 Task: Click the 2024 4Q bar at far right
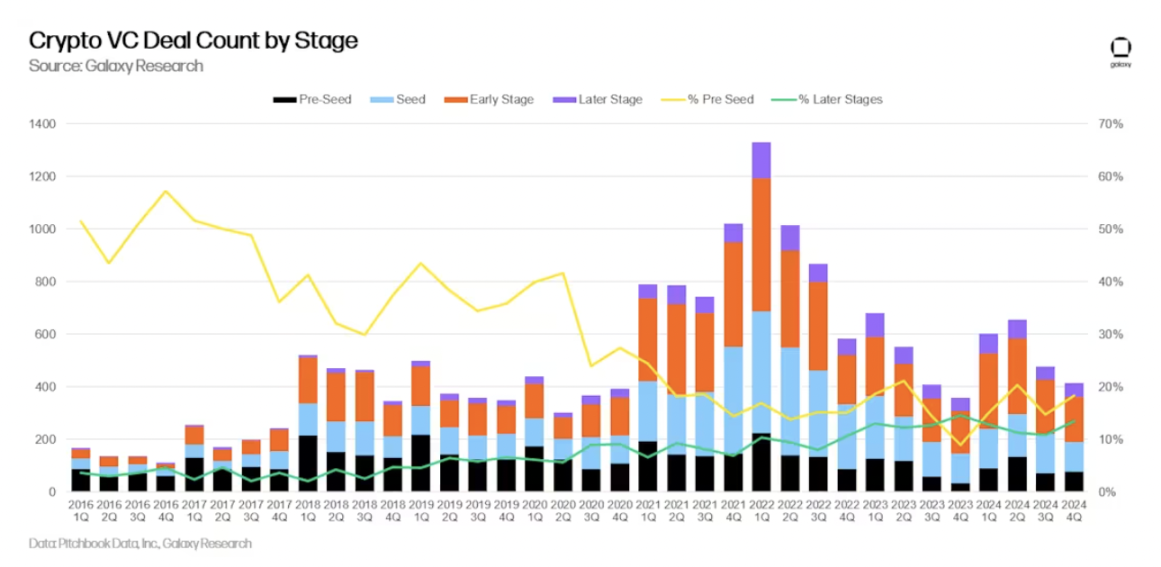click(1073, 440)
